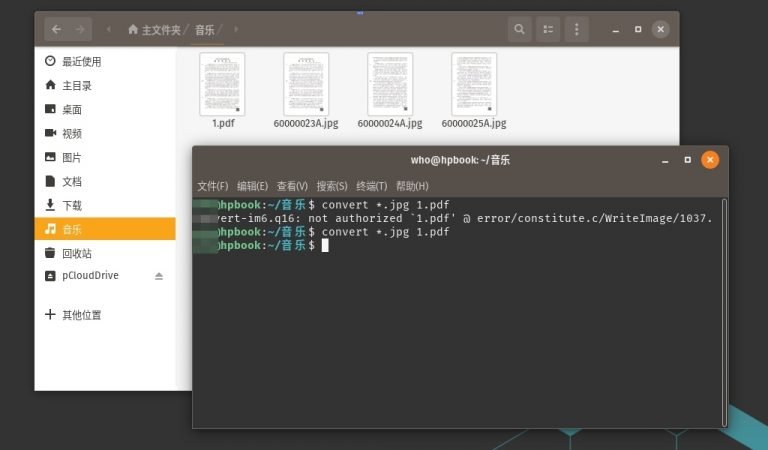Open the terminal 查看(V) menu

(292, 186)
